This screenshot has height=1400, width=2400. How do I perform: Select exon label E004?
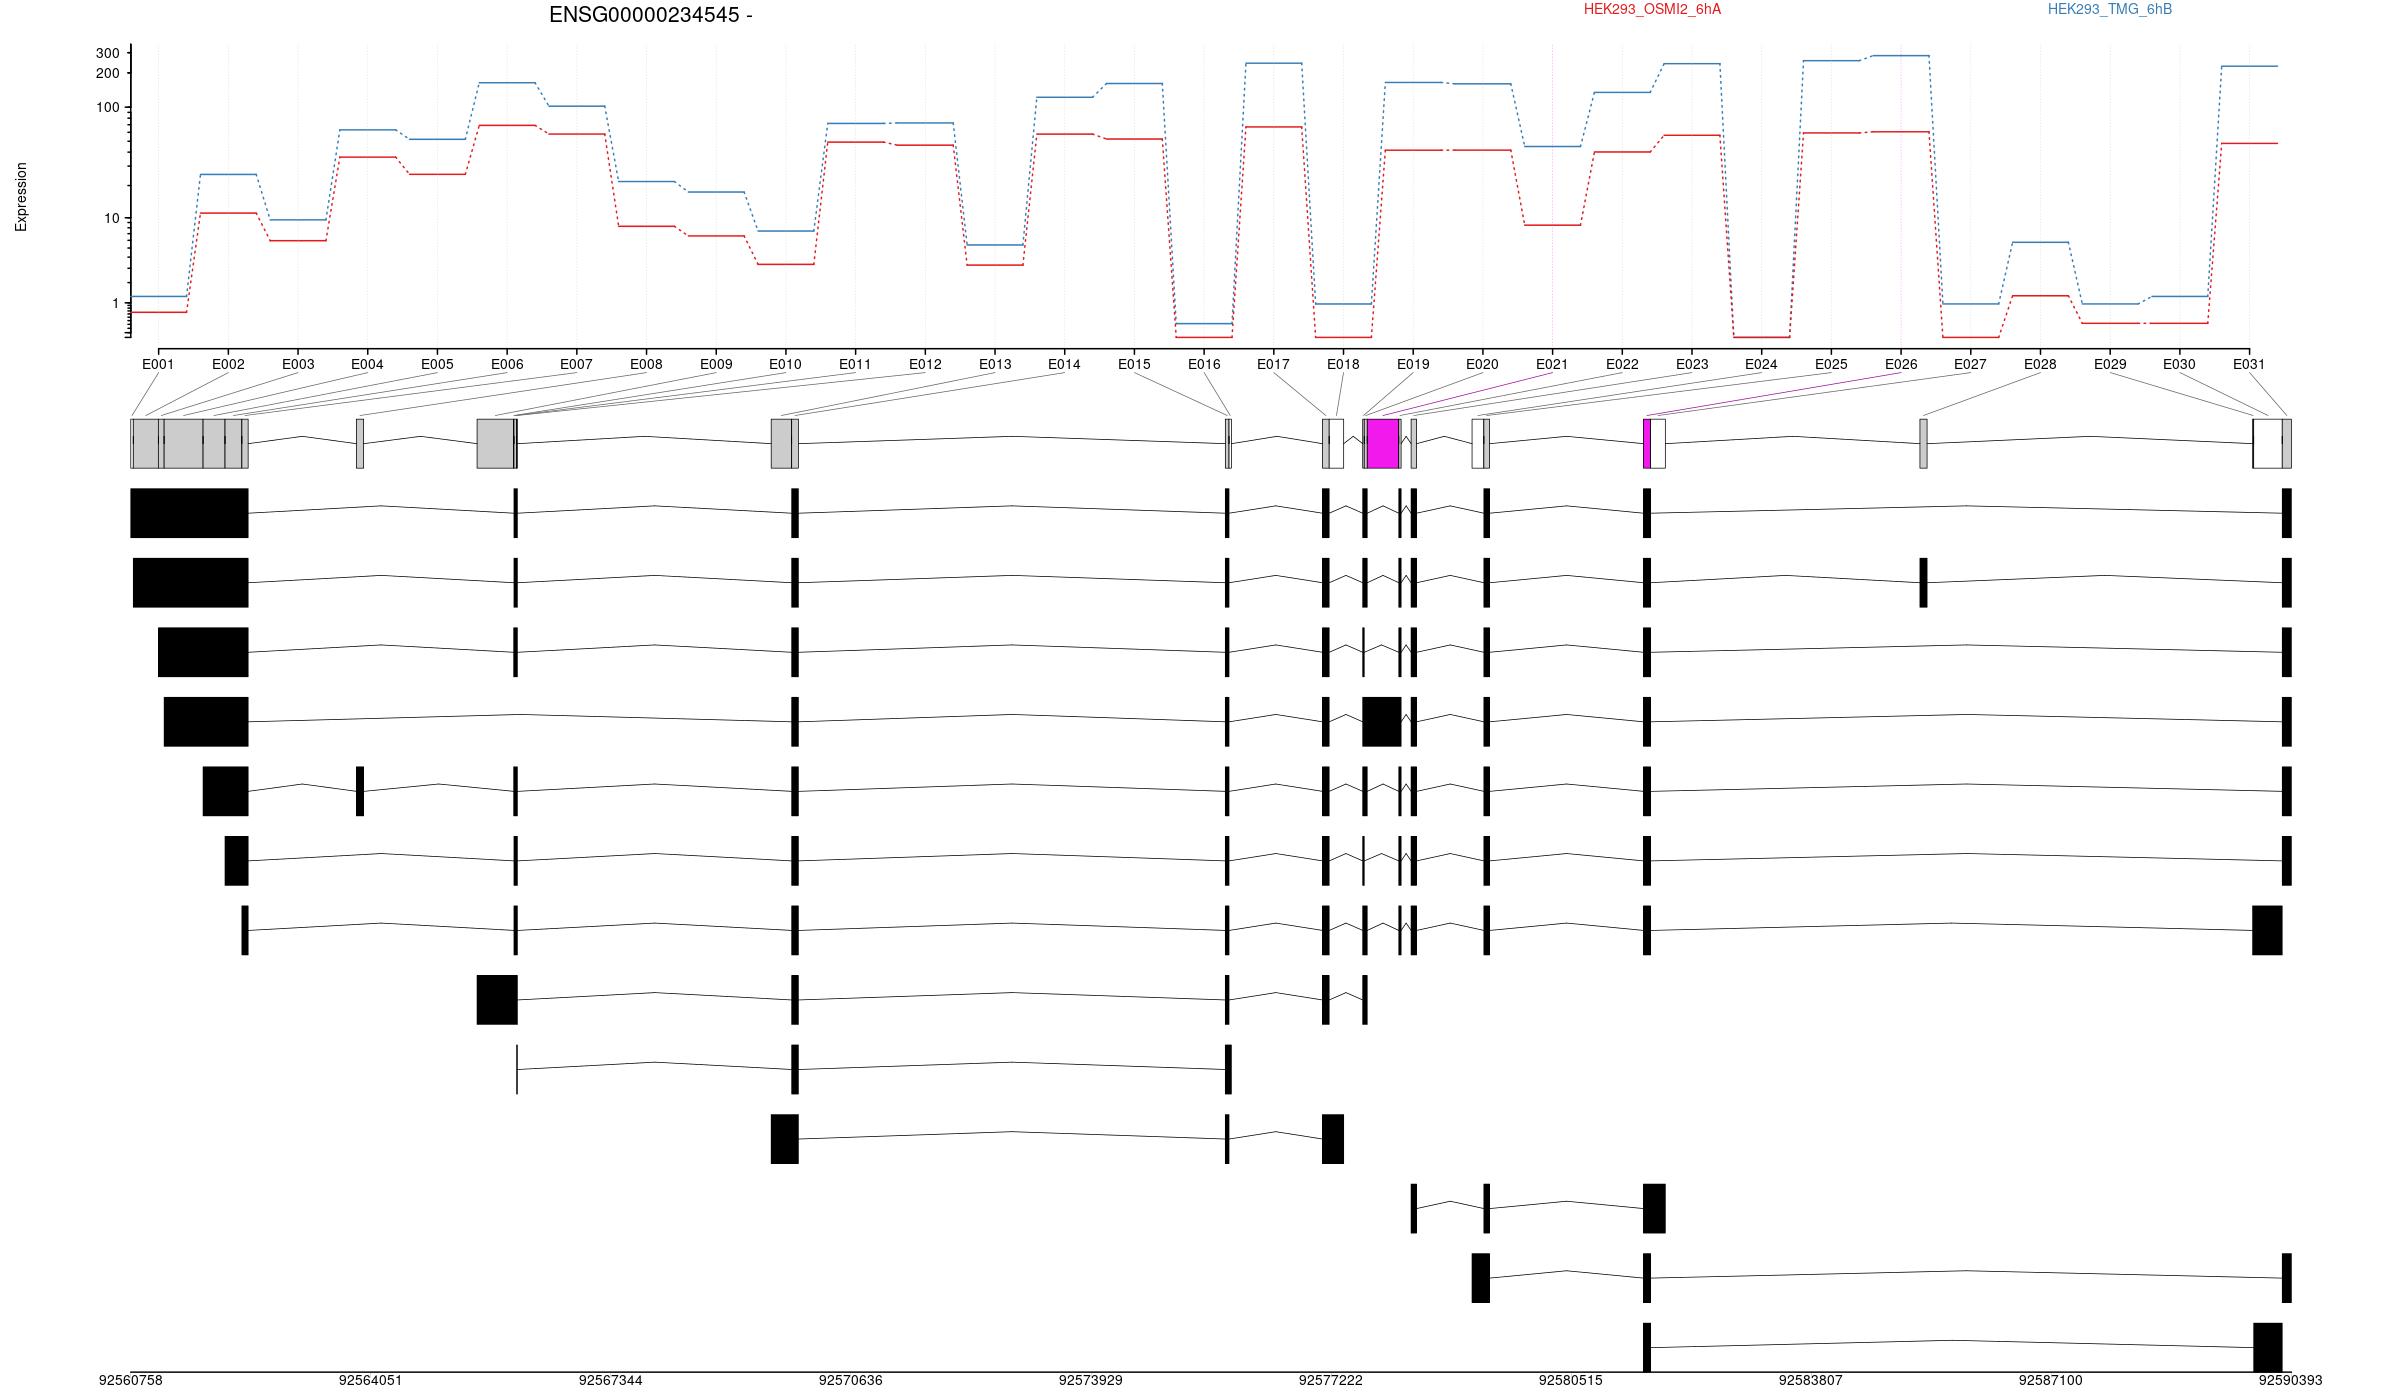[x=367, y=364]
